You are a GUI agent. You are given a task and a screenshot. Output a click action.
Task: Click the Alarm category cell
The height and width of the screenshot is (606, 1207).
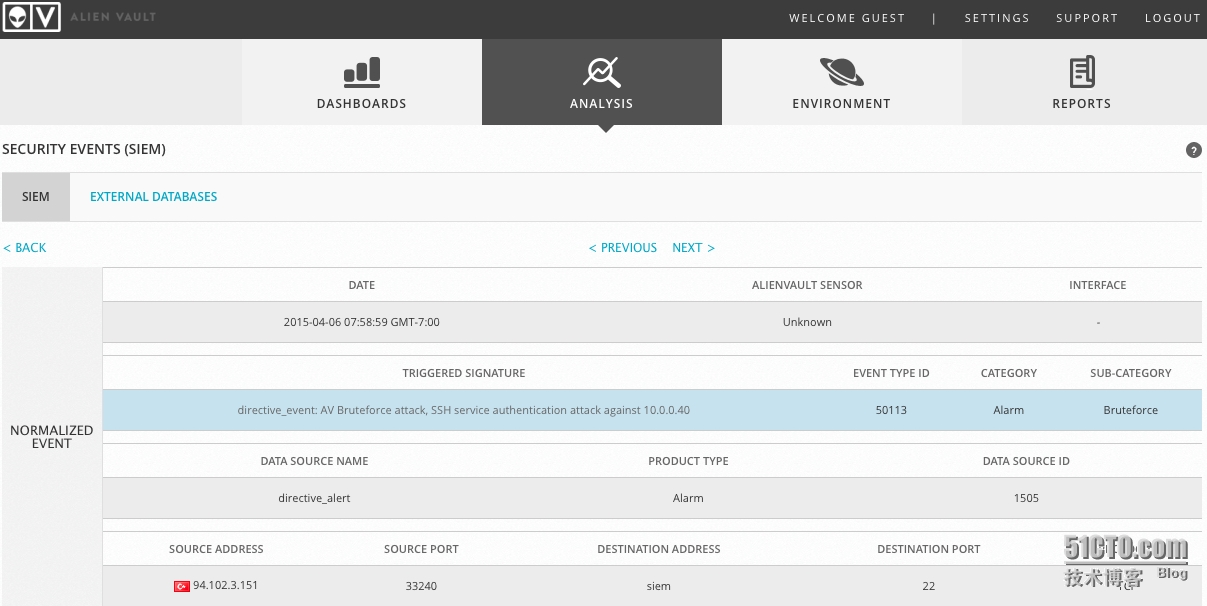pos(1008,410)
